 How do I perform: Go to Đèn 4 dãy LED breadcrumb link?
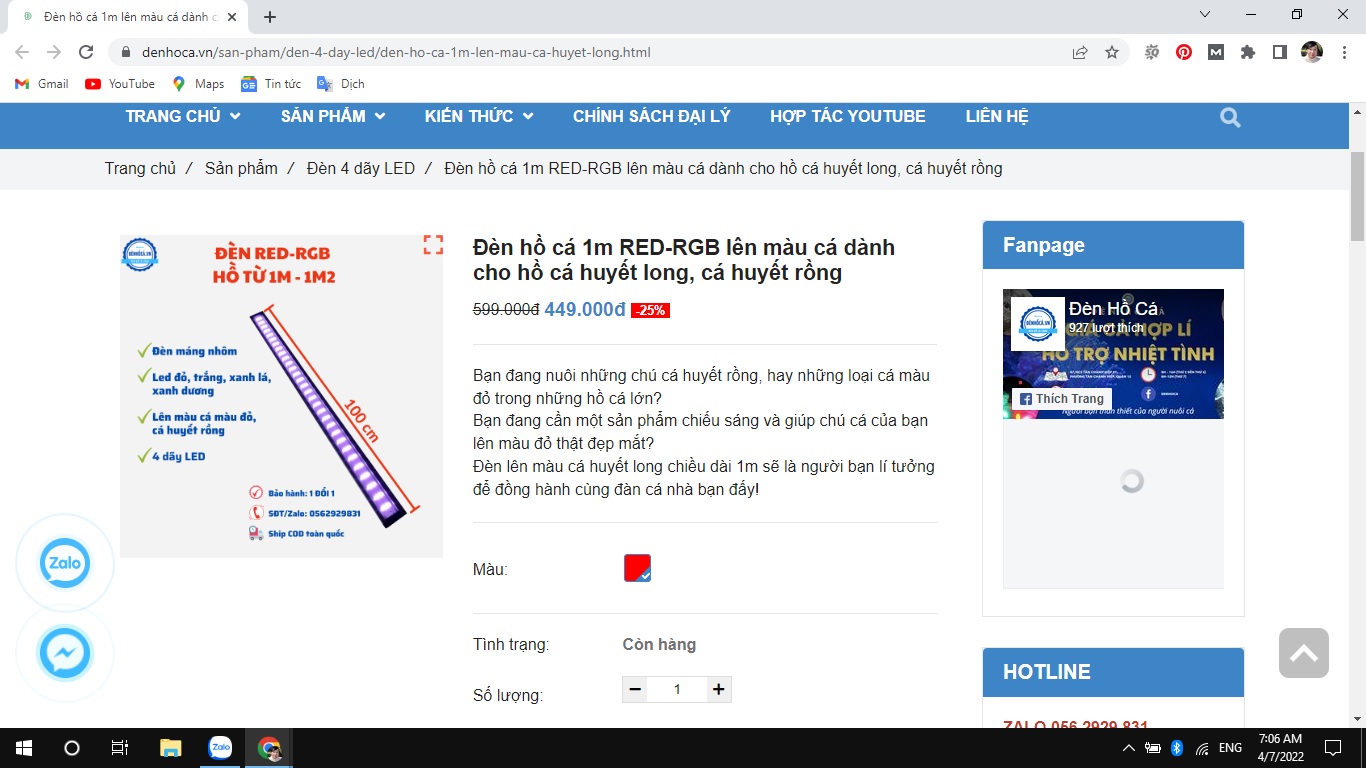tap(360, 168)
